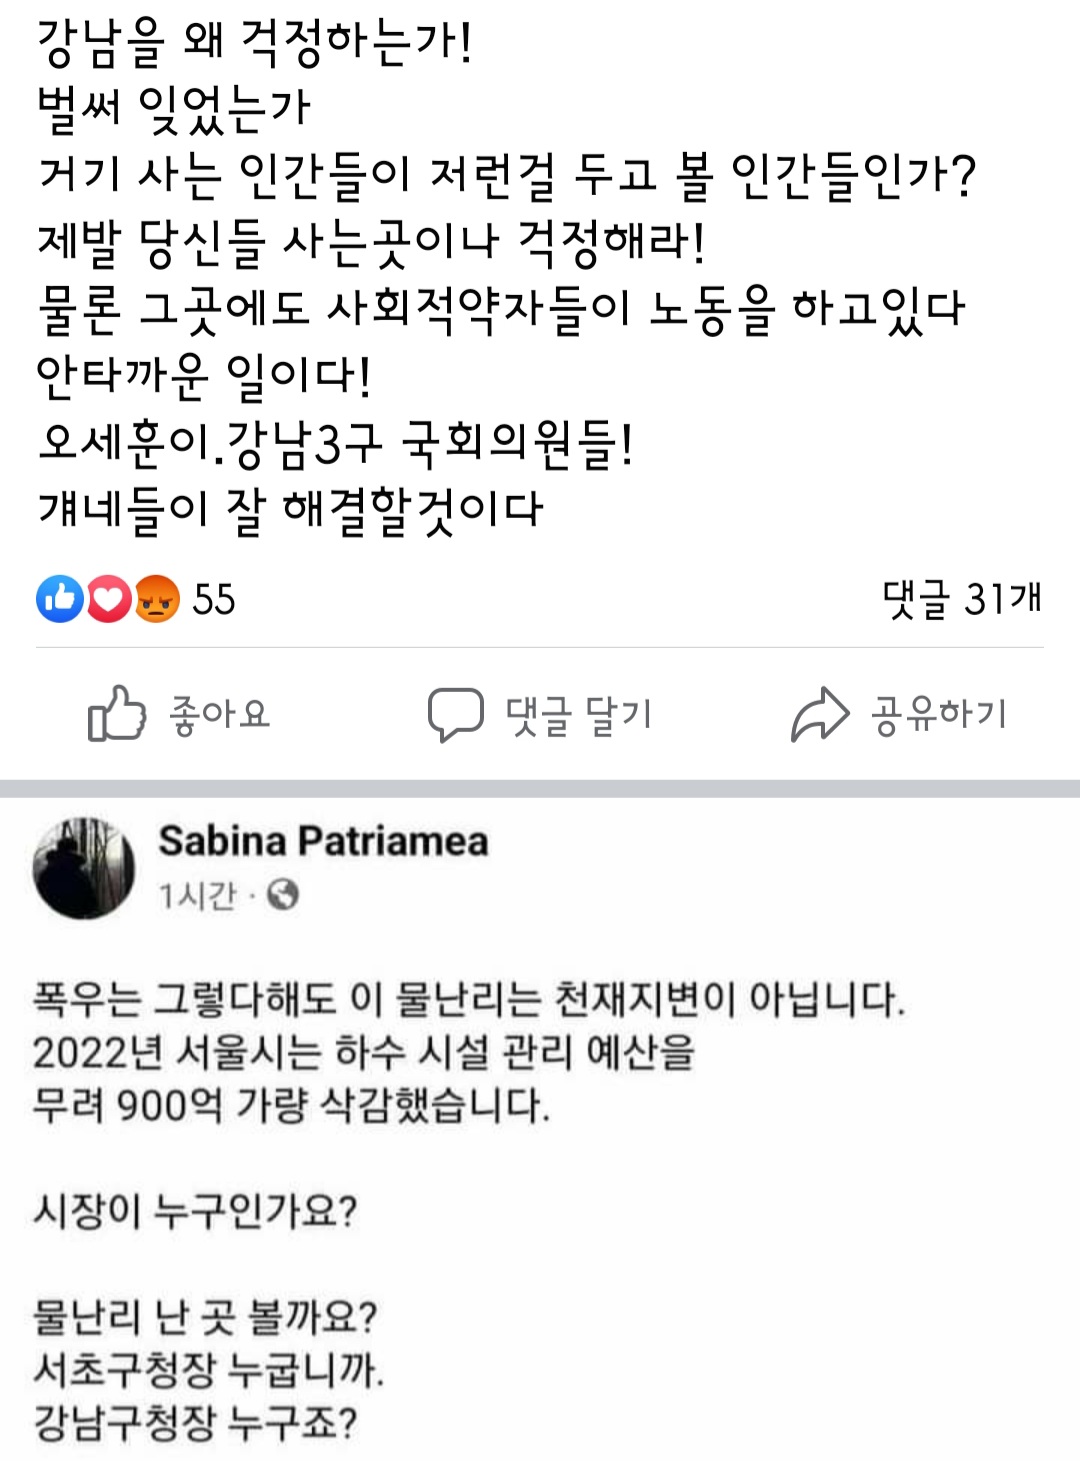The width and height of the screenshot is (1080, 1461).
Task: Tap the speech bubble comment icon
Action: coord(455,714)
